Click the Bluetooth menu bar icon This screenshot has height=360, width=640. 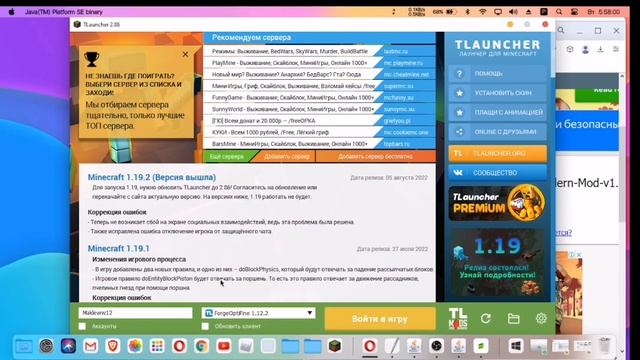468,12
